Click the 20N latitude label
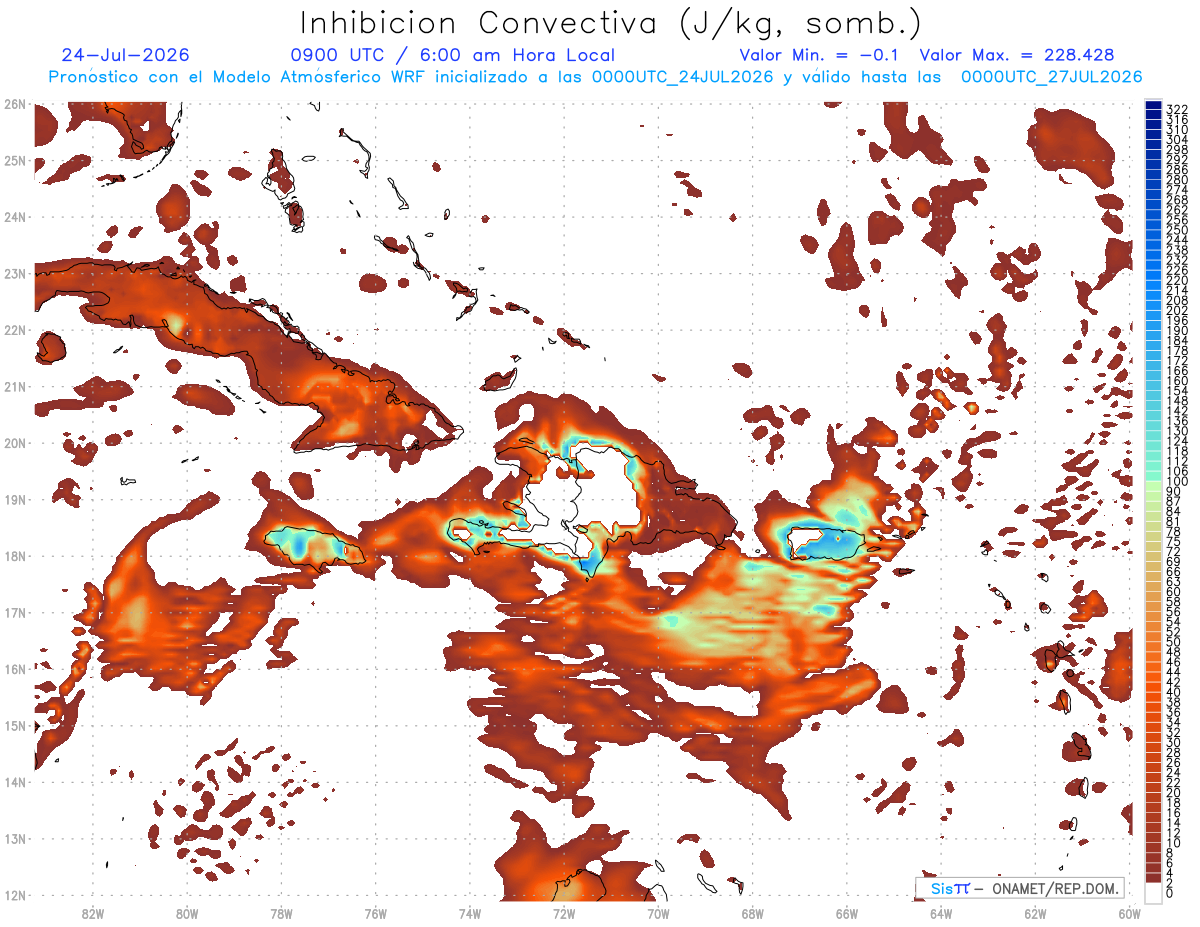 pos(15,443)
